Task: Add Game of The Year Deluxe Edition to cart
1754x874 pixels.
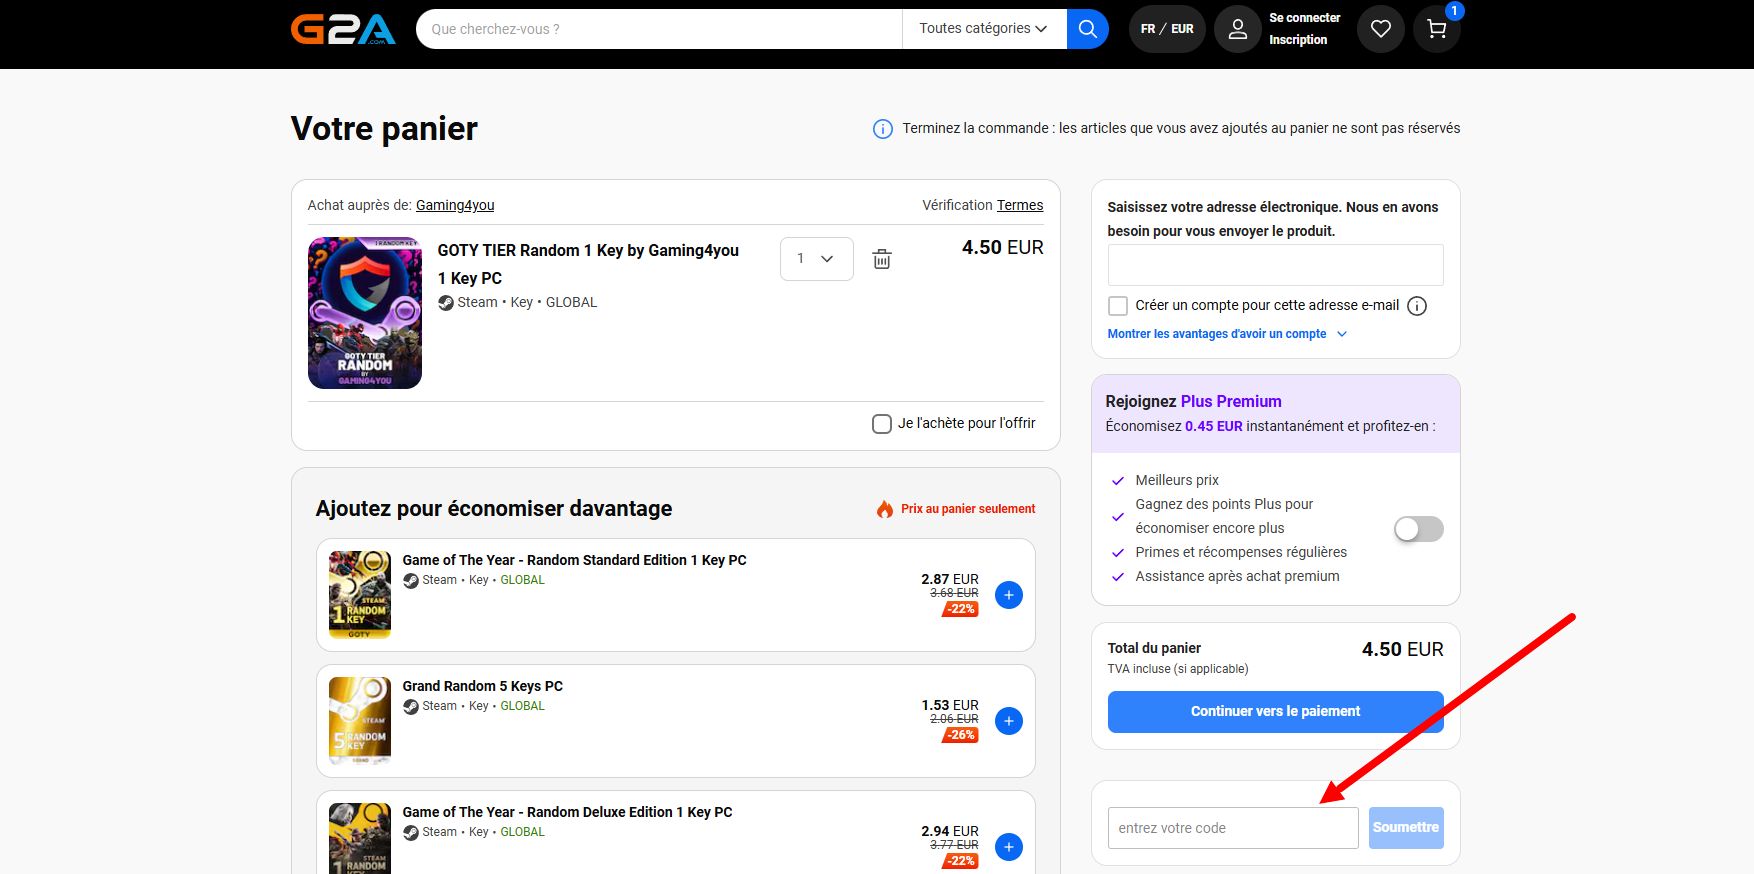Action: pos(1009,847)
